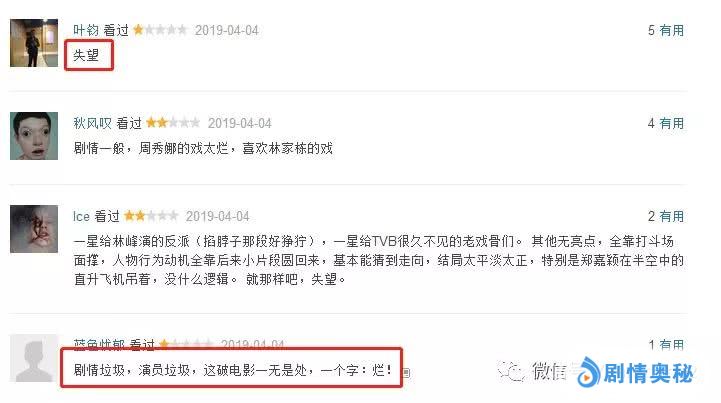Click username 秋风叹
Viewport: 721px width, 403px height.
click(92, 123)
